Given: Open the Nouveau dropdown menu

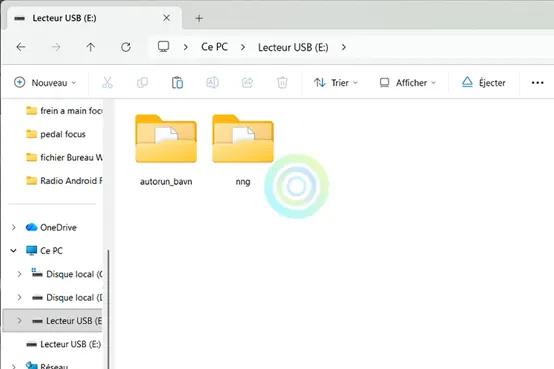Looking at the screenshot, I should [x=45, y=83].
